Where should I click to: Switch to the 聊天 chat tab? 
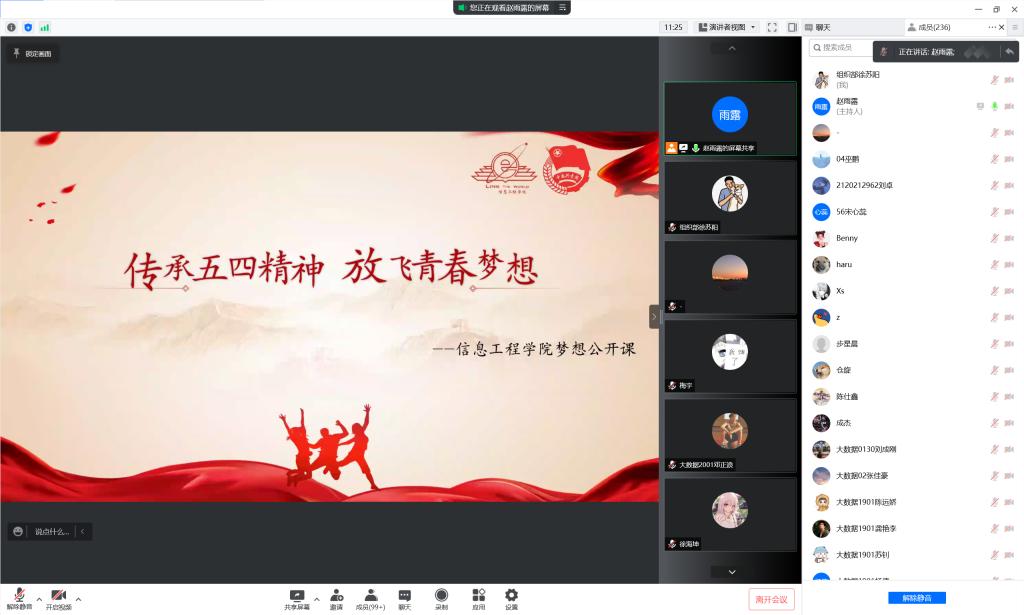822,27
